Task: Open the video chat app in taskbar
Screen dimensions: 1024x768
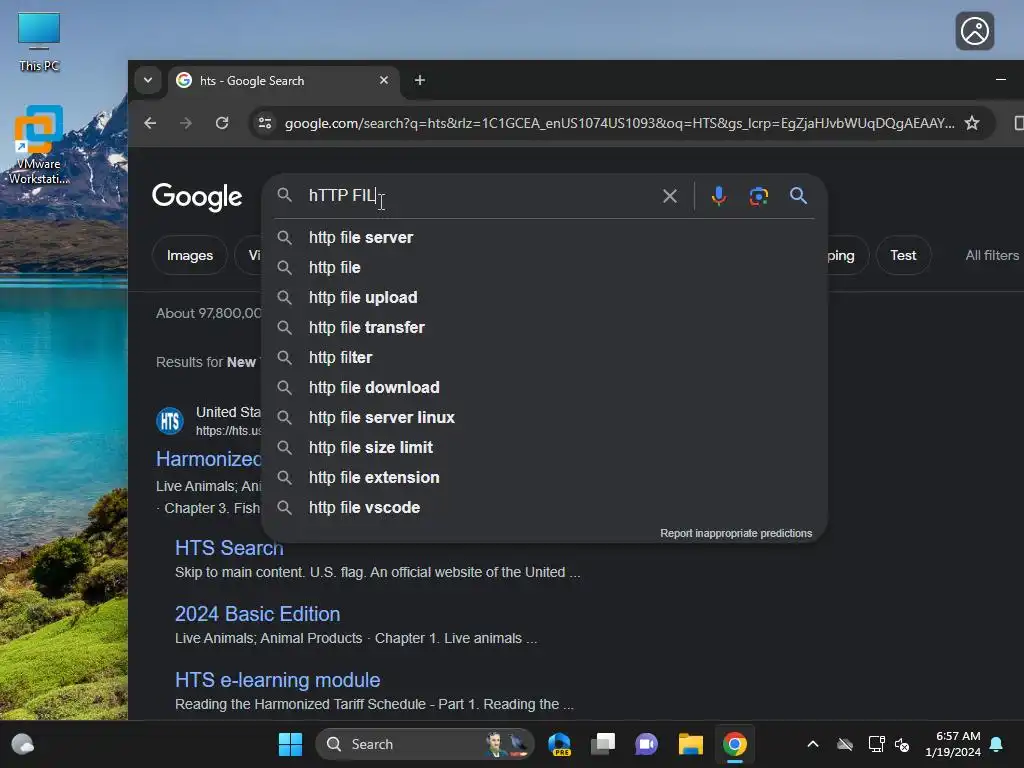Action: click(646, 744)
